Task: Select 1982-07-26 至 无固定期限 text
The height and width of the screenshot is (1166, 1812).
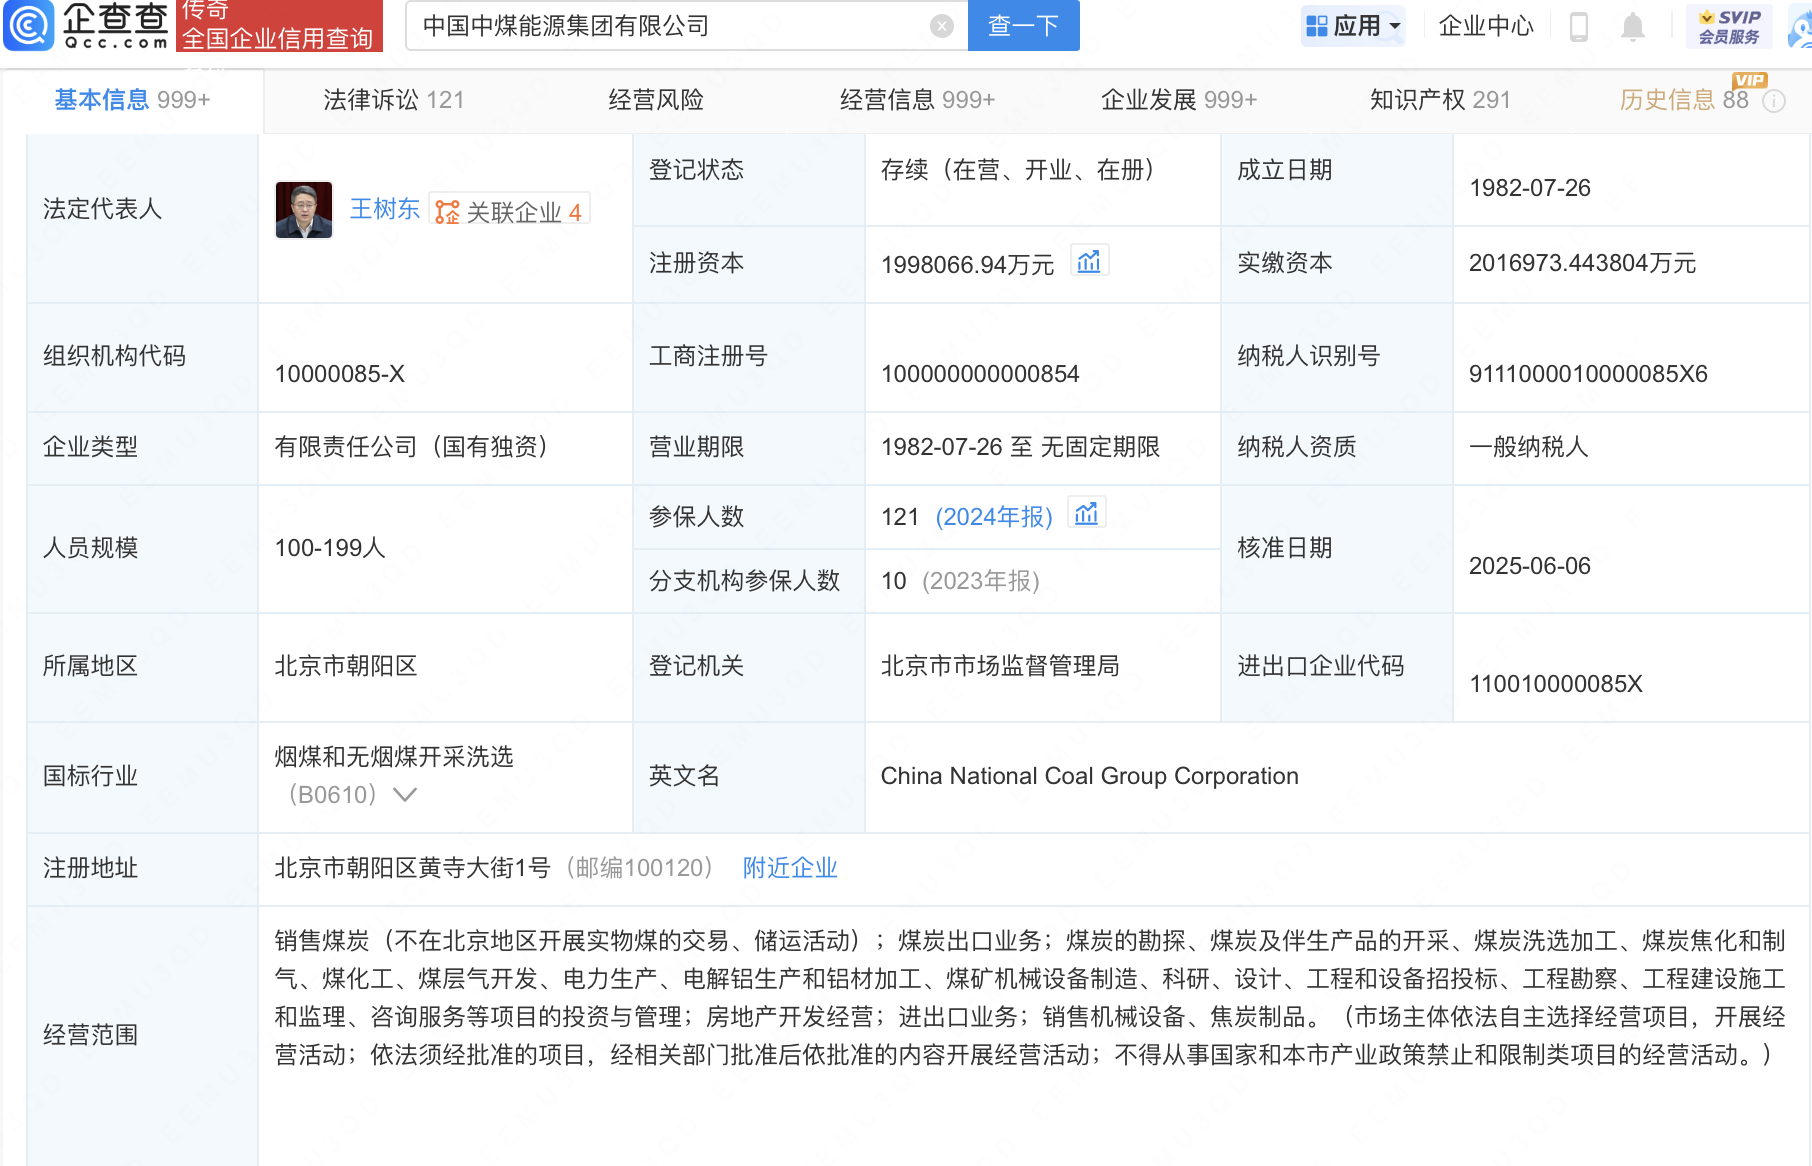Action: click(1020, 447)
